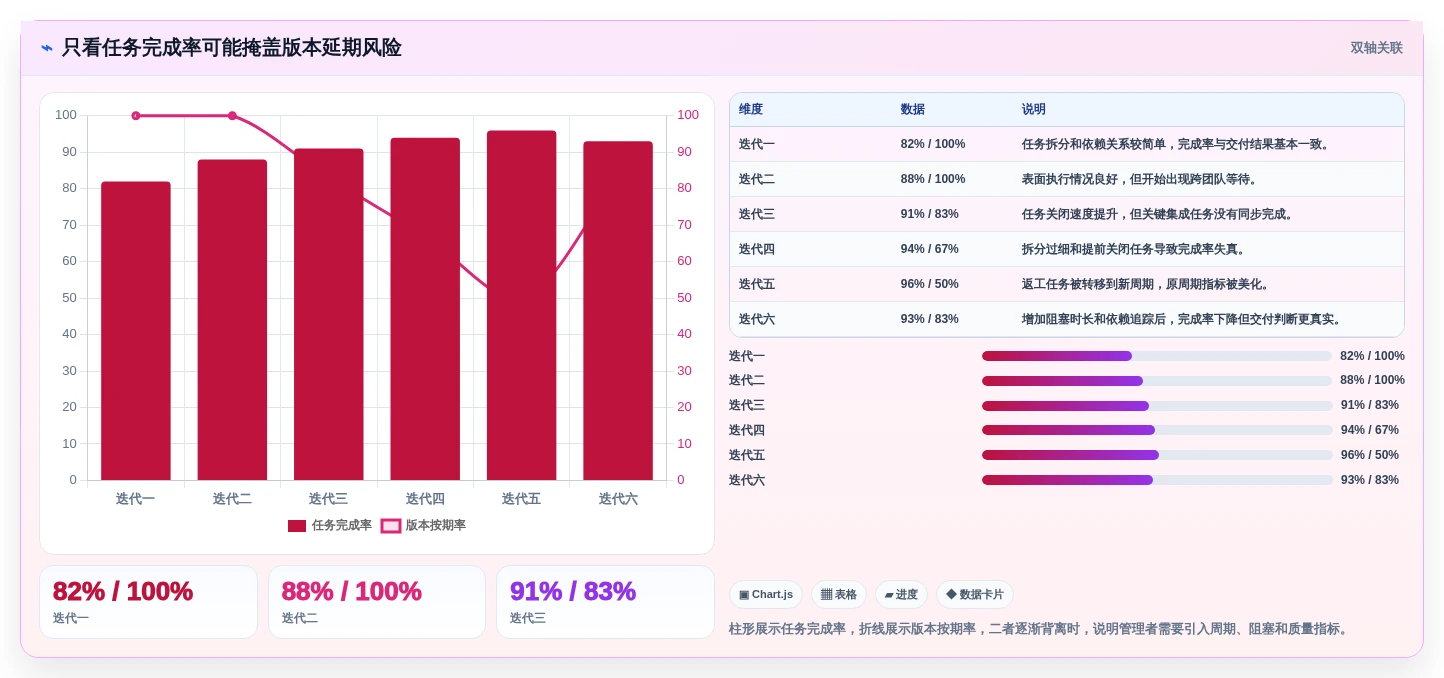
Task: Click table value 96% / 50%
Action: [x=930, y=284]
